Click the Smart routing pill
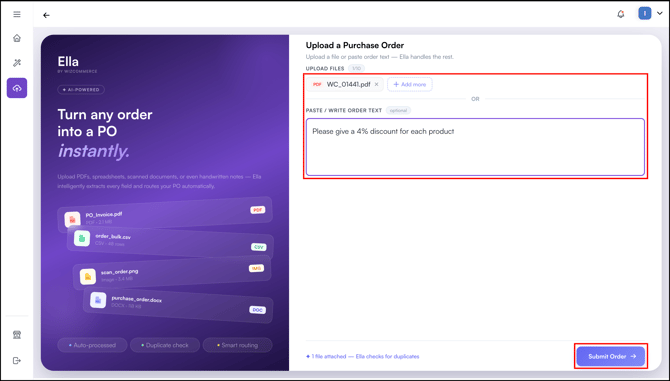The width and height of the screenshot is (670, 381). (x=238, y=345)
